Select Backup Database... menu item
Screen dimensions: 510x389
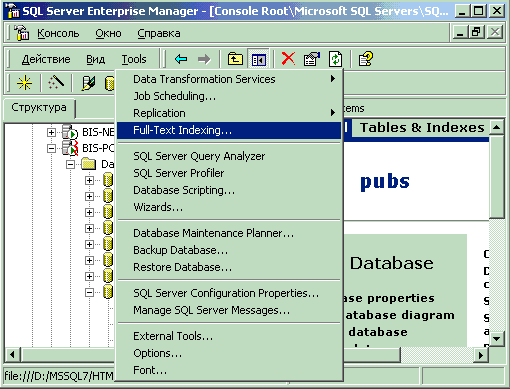[229, 250]
